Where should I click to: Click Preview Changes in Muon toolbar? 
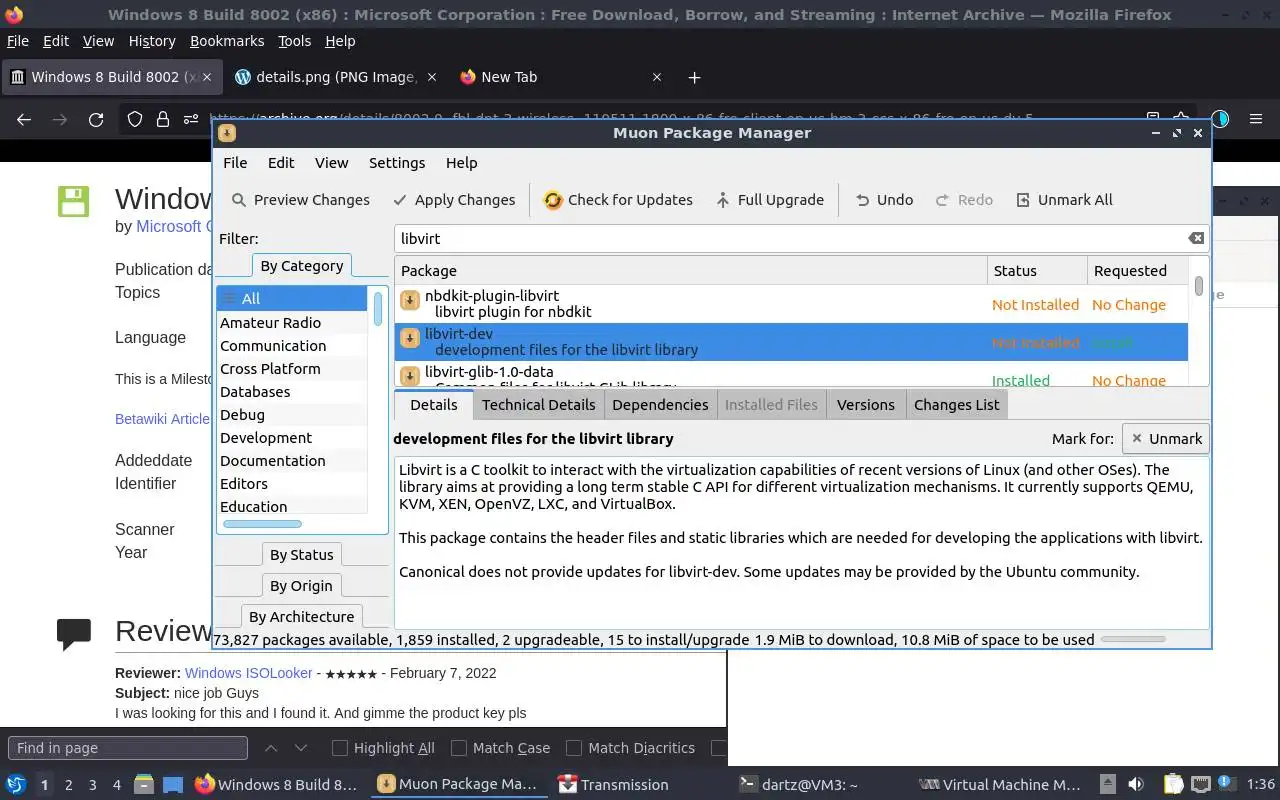[300, 200]
